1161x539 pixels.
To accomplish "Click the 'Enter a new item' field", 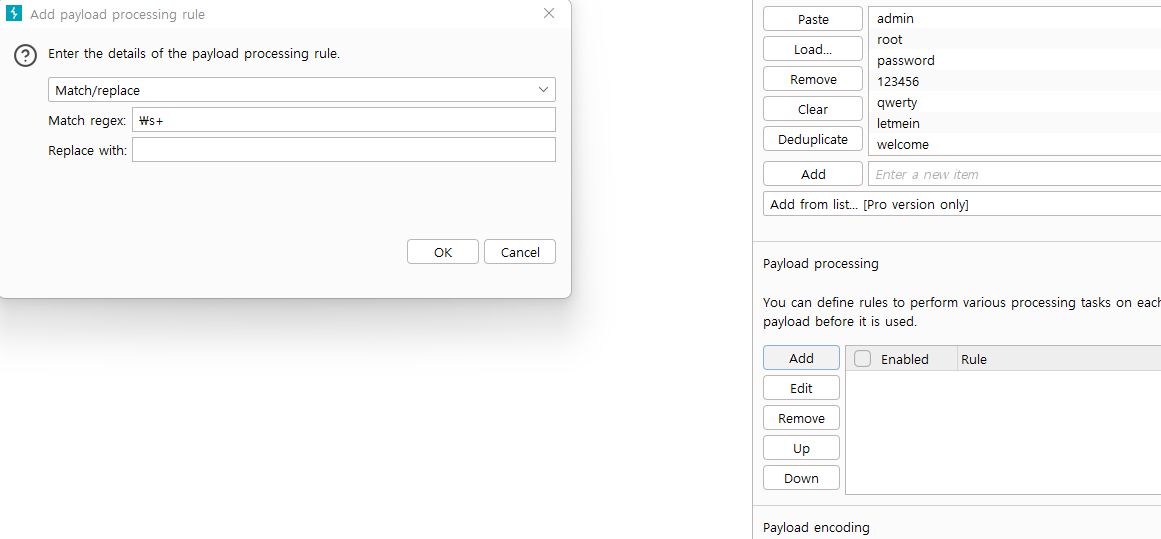I will 1010,174.
